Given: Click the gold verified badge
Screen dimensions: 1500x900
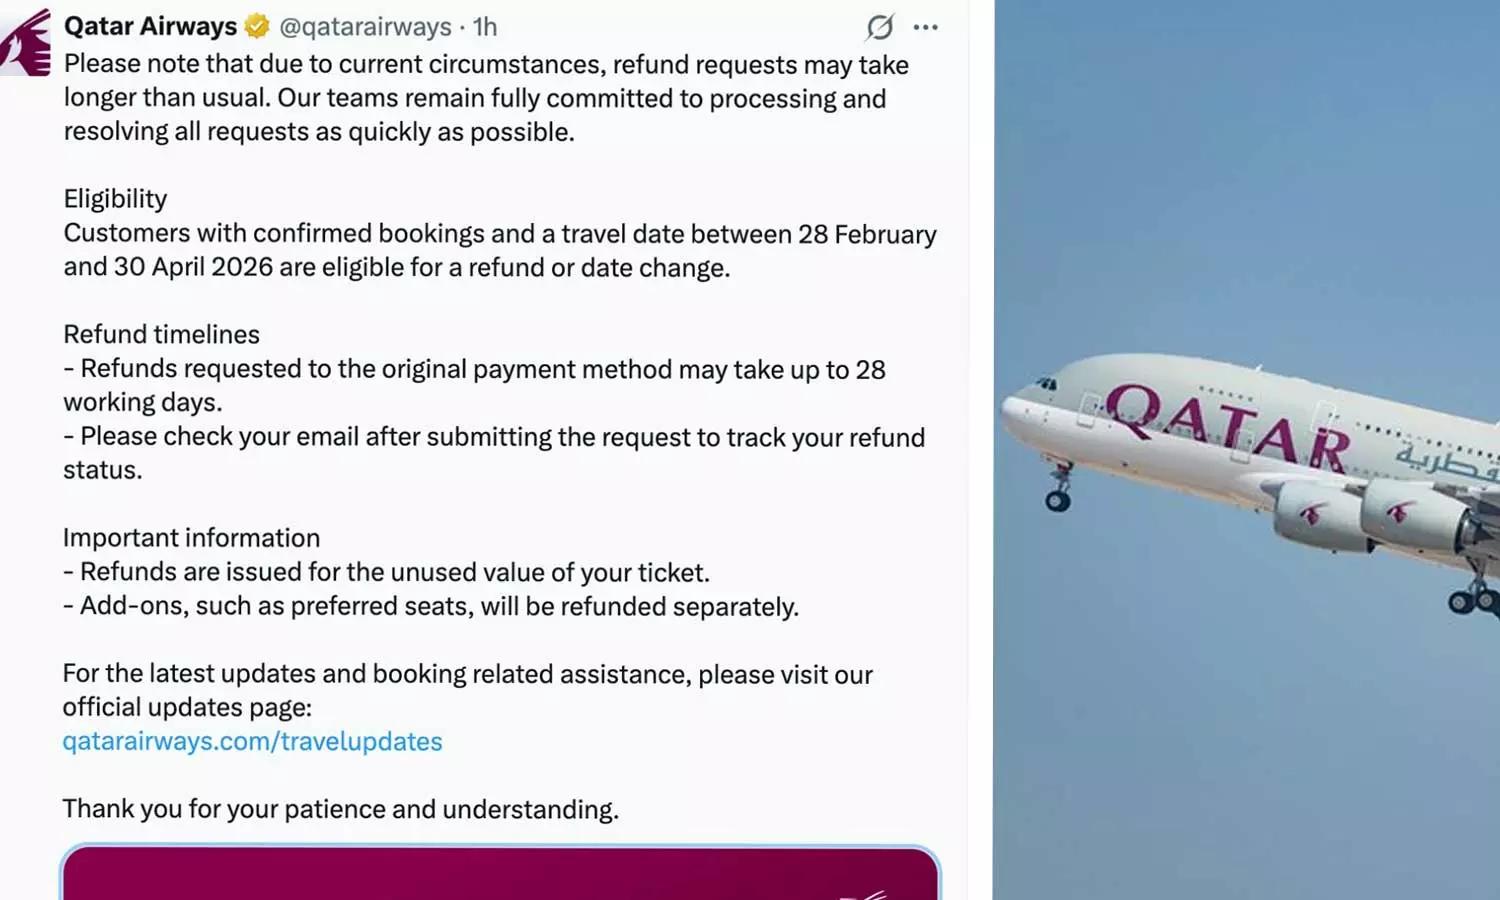Looking at the screenshot, I should (257, 26).
